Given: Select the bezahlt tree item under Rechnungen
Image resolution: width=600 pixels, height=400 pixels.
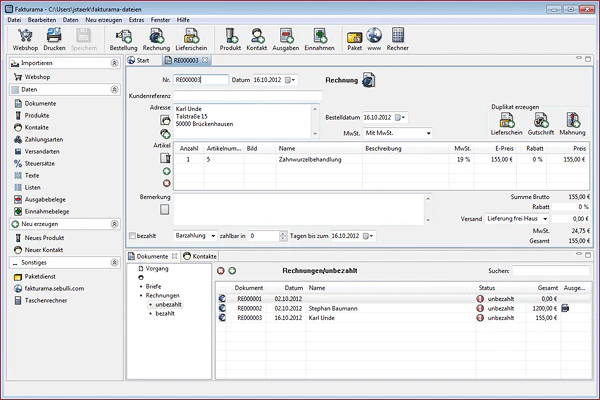Looking at the screenshot, I should pos(165,313).
